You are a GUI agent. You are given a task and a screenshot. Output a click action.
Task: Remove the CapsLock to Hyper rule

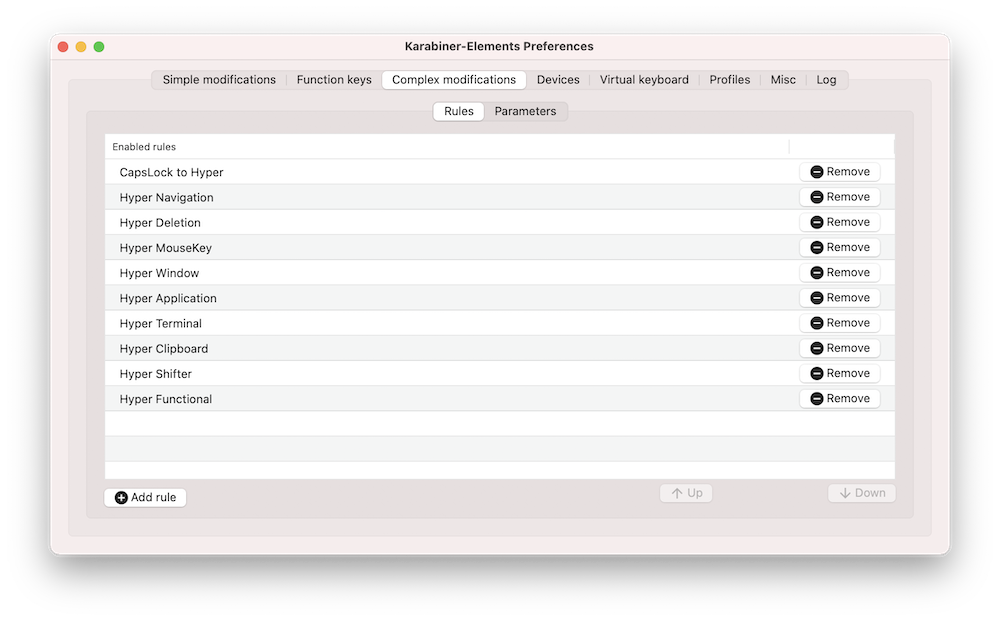[x=840, y=172]
